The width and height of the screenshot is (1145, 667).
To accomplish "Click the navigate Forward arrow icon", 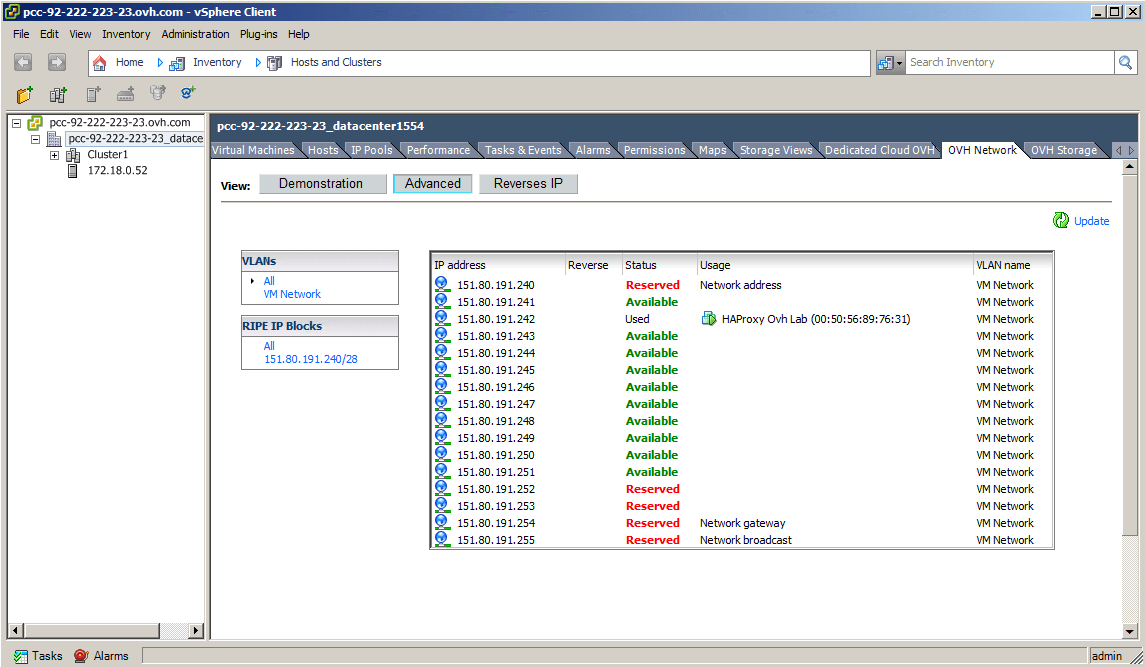I will coord(56,62).
